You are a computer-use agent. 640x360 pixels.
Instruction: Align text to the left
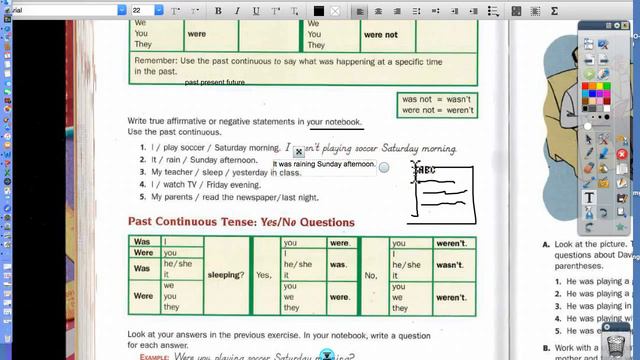(x=360, y=11)
